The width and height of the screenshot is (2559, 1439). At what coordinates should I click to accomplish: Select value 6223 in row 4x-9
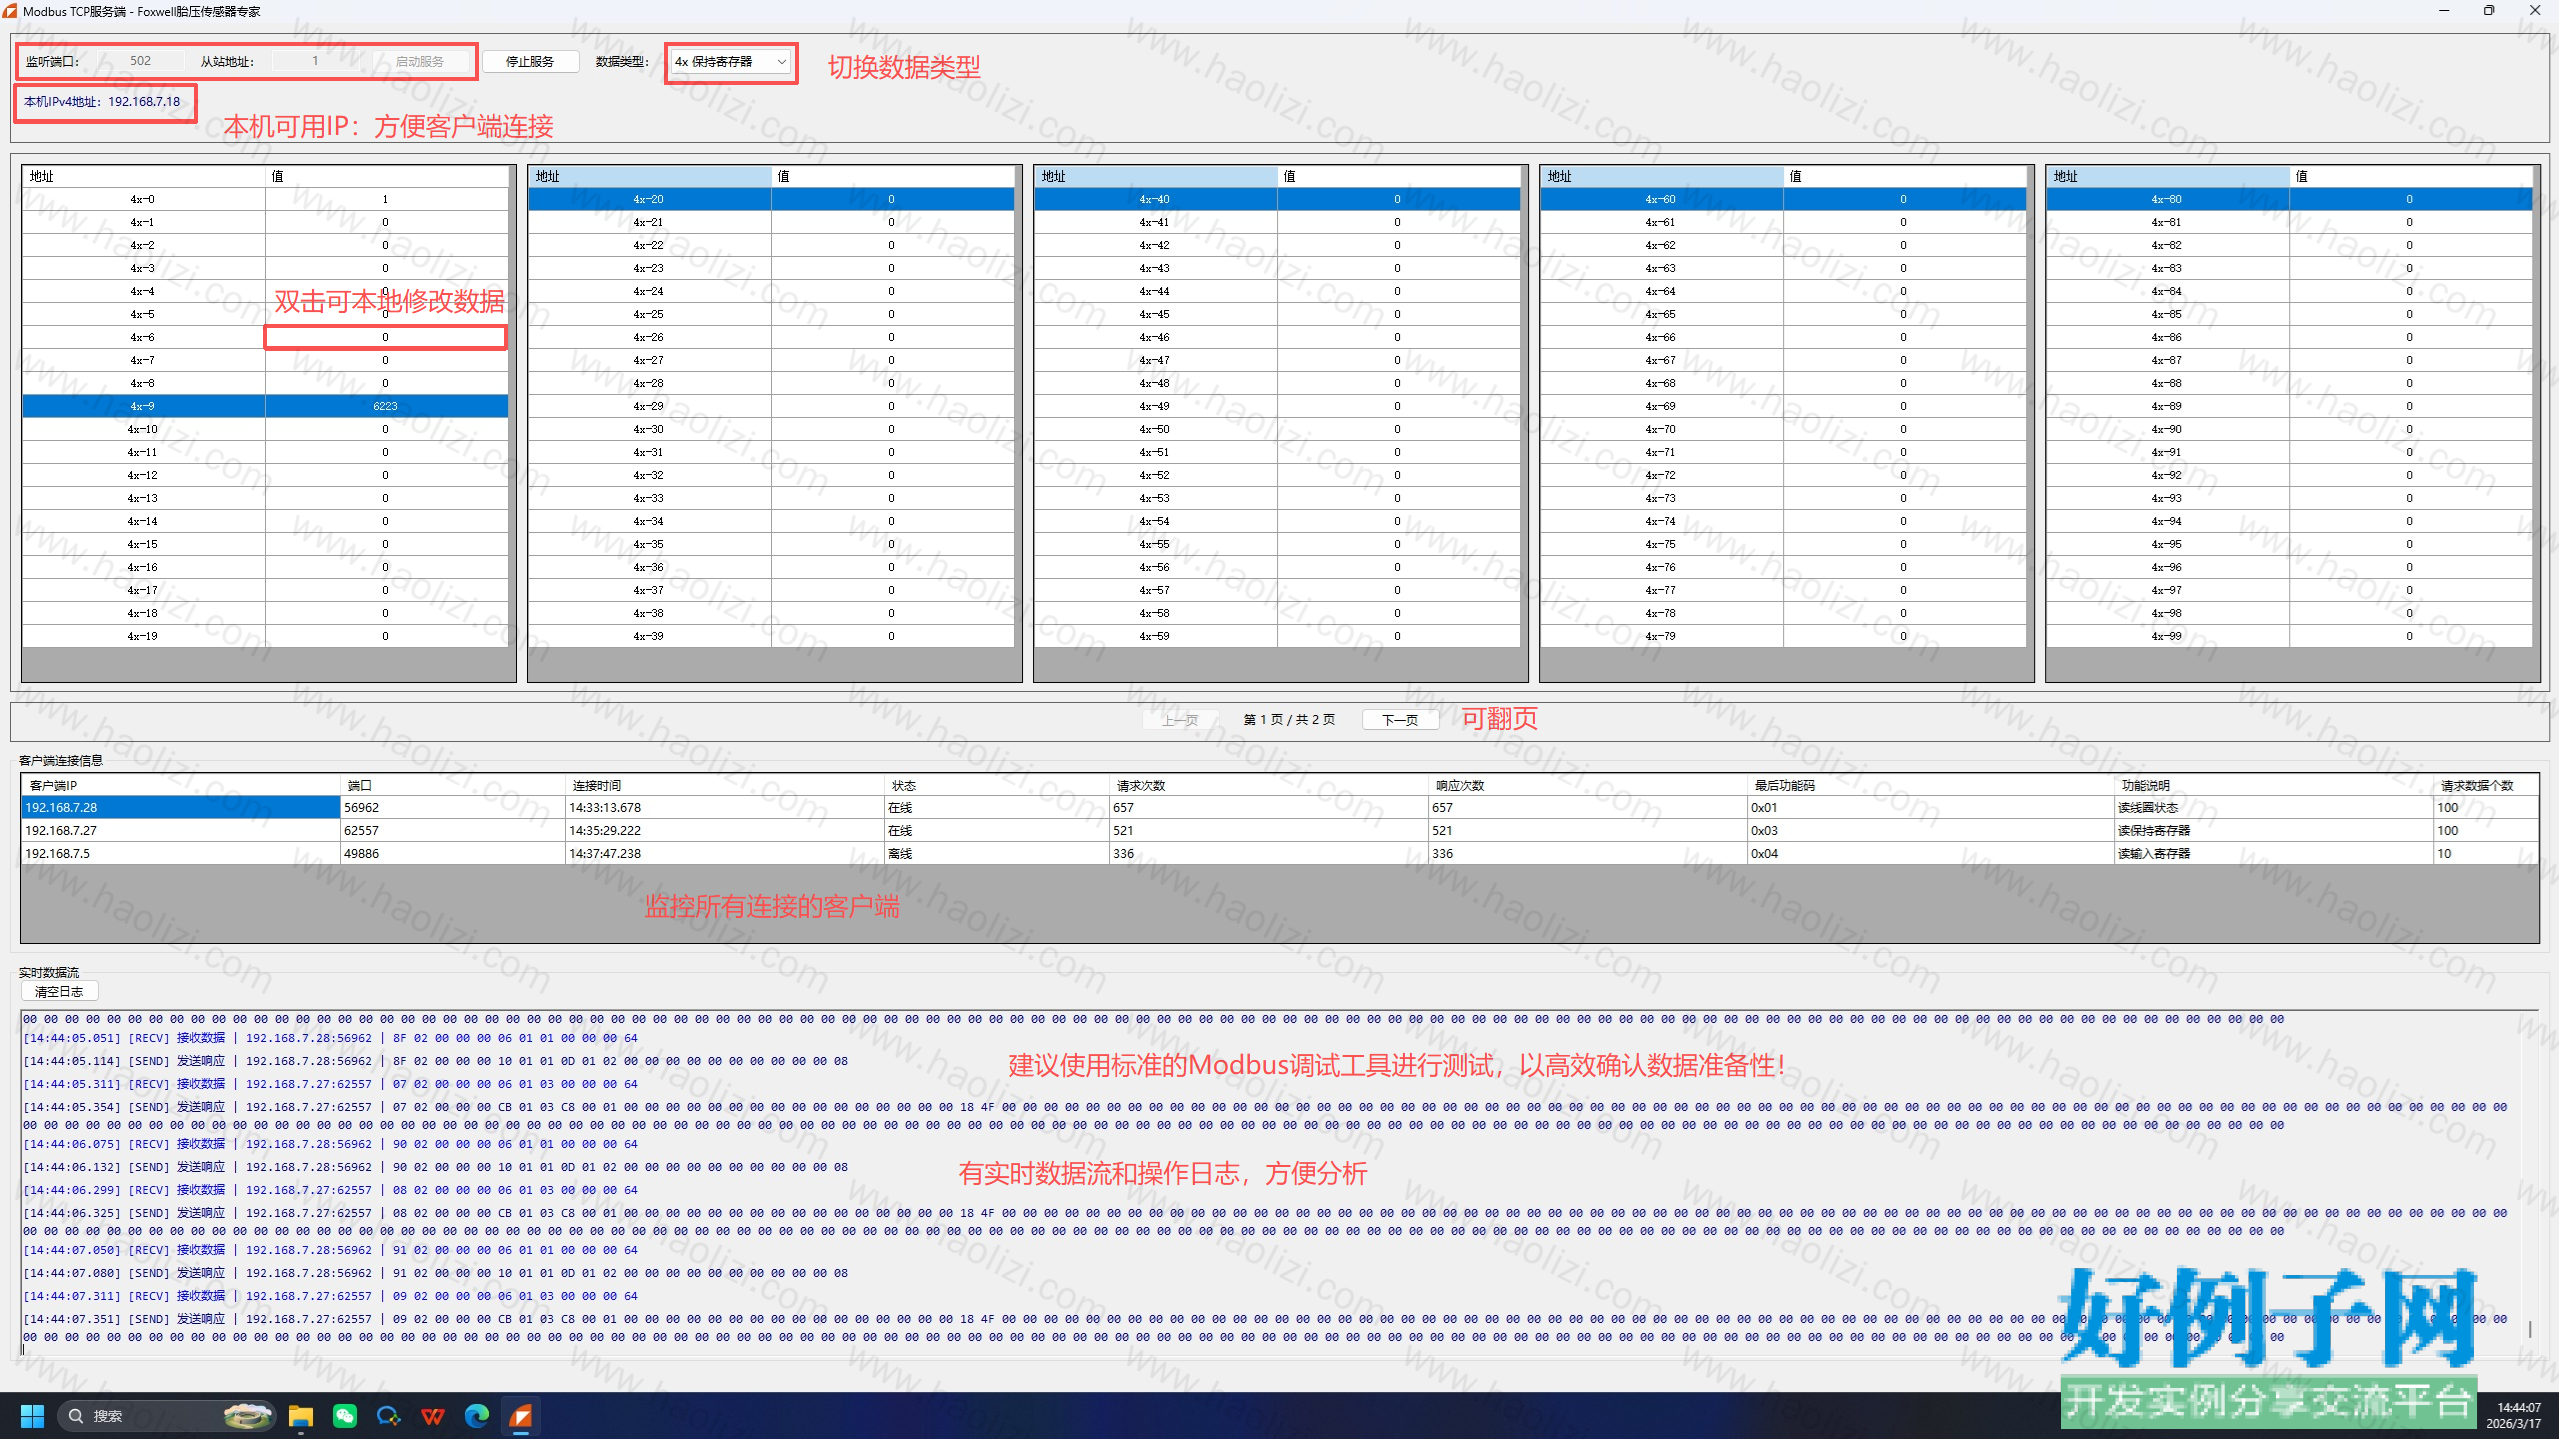pos(385,406)
